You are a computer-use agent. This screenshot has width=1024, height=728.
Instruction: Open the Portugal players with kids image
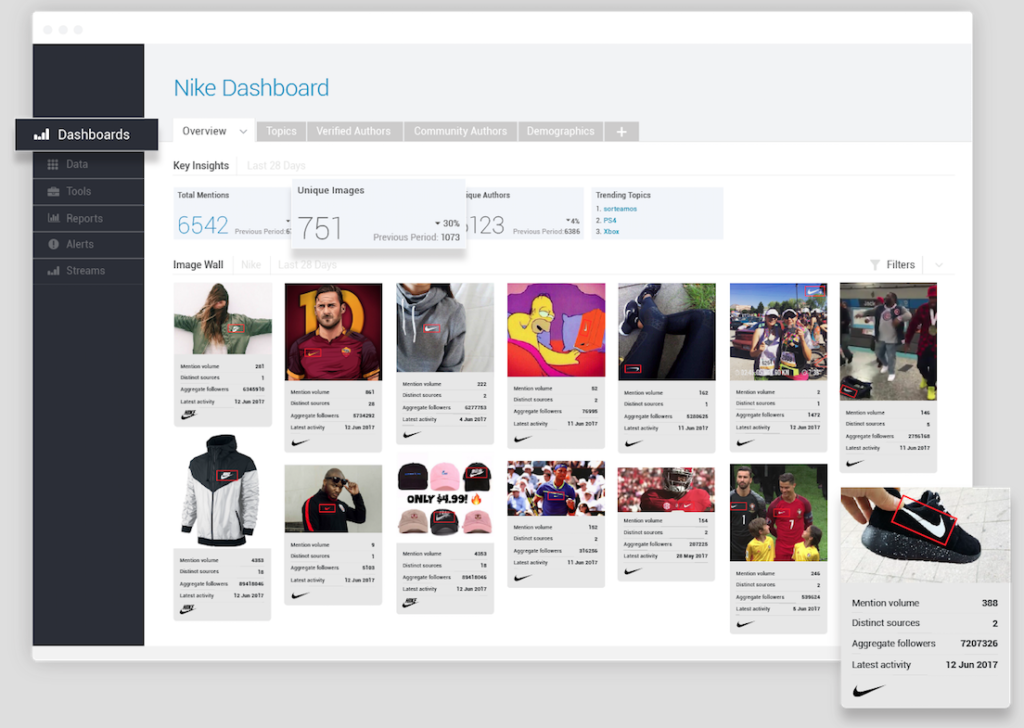coord(778,513)
